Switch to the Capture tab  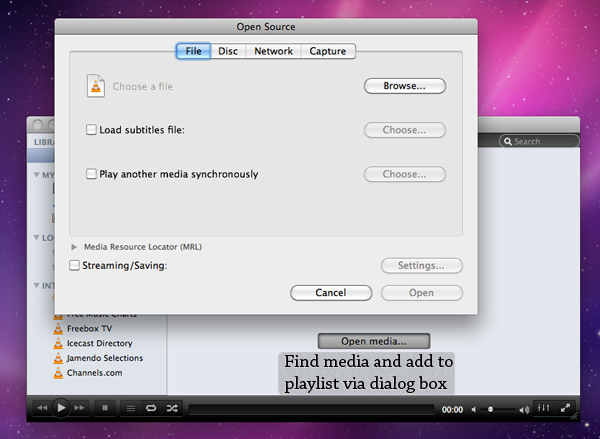click(328, 51)
